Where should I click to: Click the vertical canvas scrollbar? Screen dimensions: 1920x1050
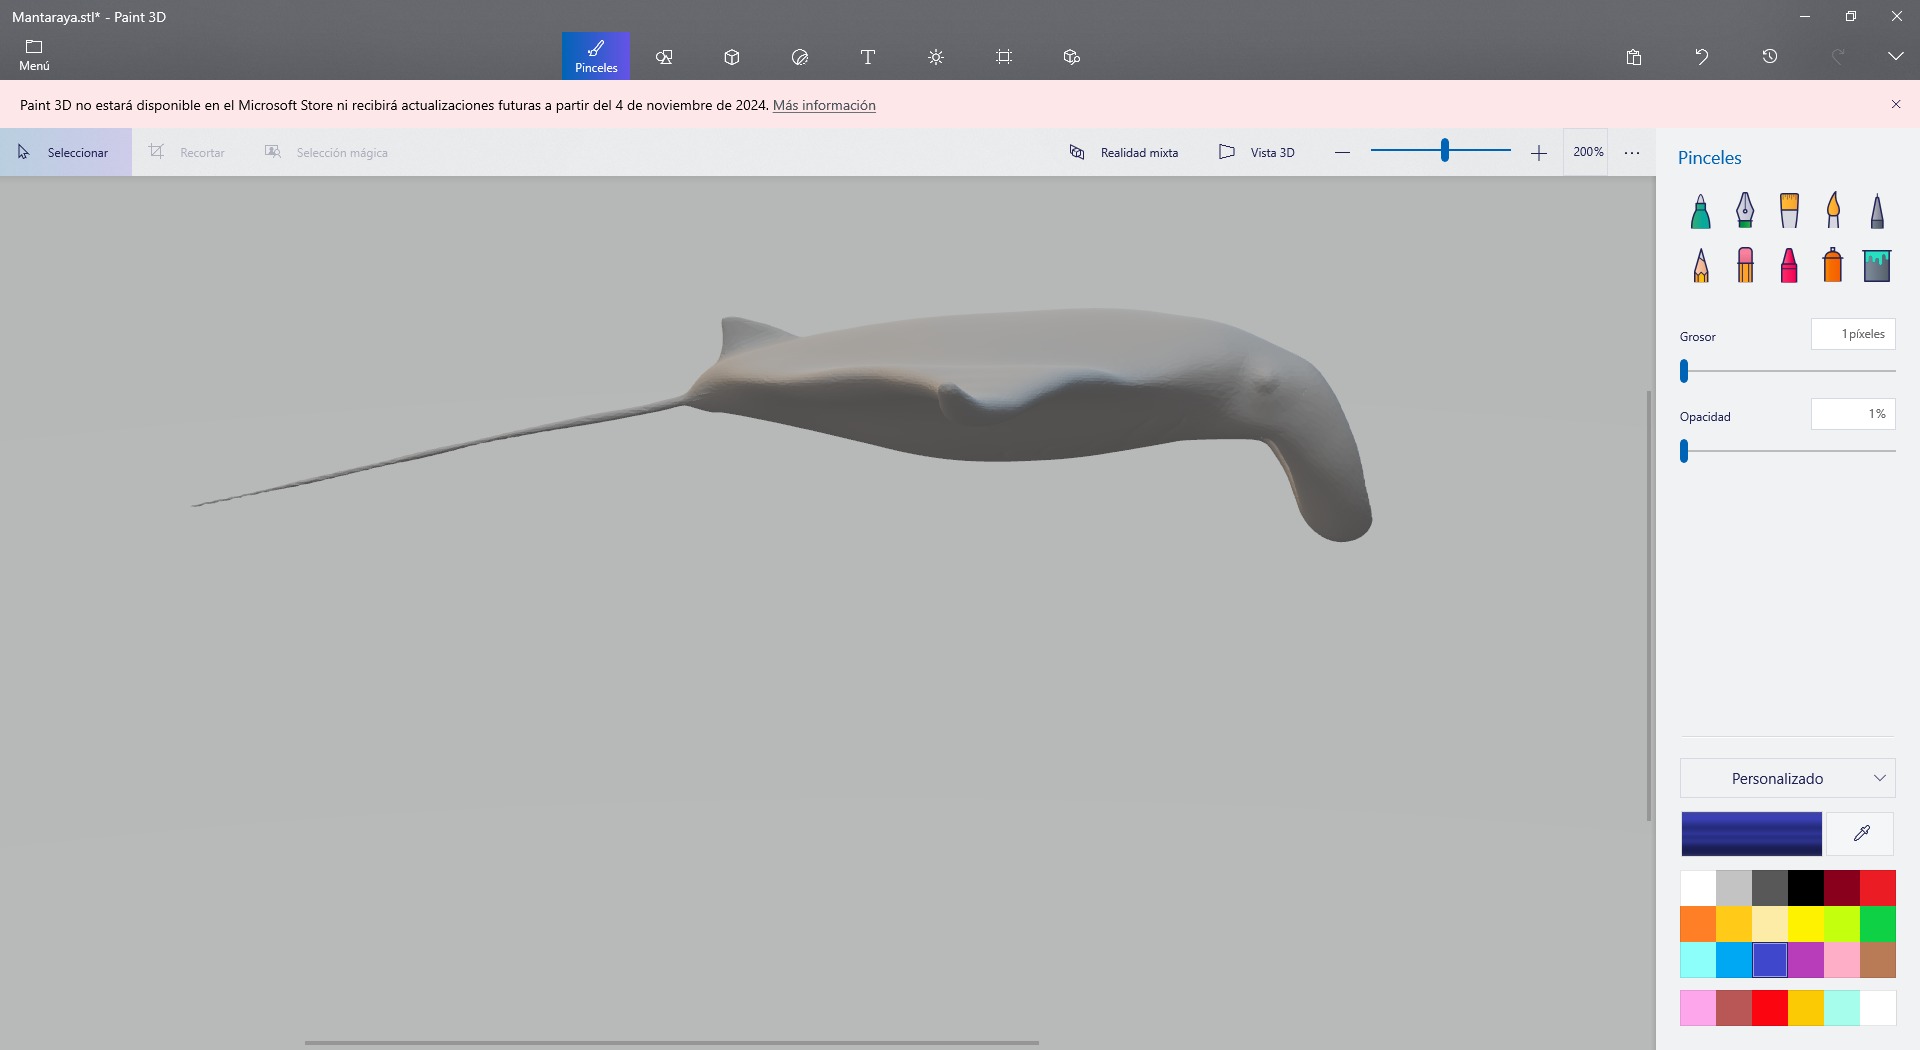(x=1649, y=606)
